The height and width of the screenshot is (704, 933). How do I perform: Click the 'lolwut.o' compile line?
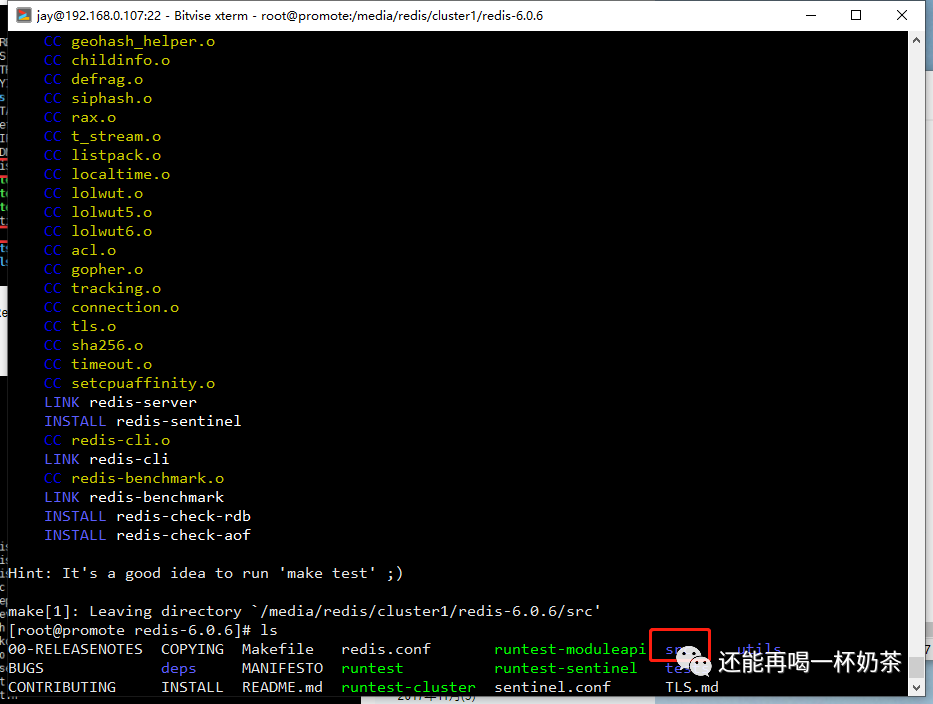pos(93,194)
